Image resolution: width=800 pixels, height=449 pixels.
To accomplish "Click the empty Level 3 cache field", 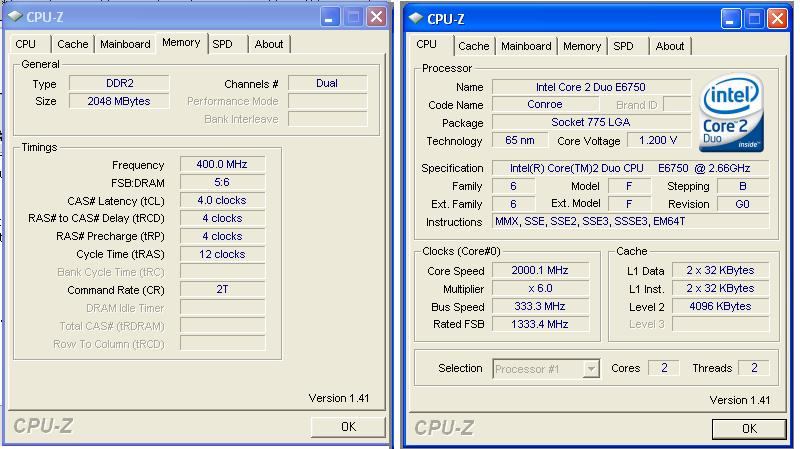I will click(720, 324).
